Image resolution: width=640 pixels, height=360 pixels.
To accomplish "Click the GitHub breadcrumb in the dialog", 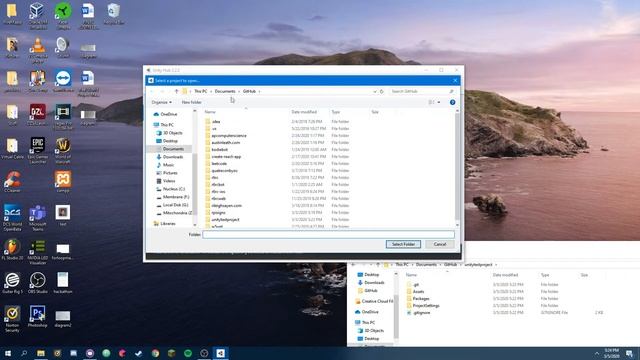I will pos(249,91).
